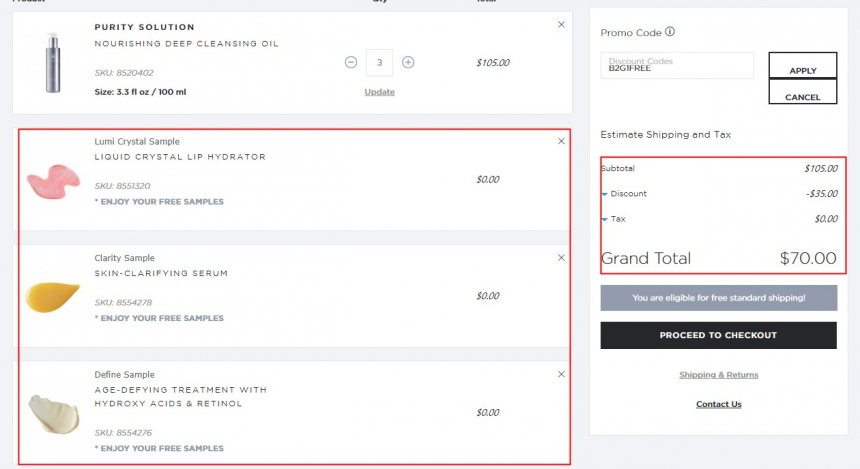860x469 pixels.
Task: Click Enjoy Your Free Samples under Clarity Sample
Action: (159, 318)
